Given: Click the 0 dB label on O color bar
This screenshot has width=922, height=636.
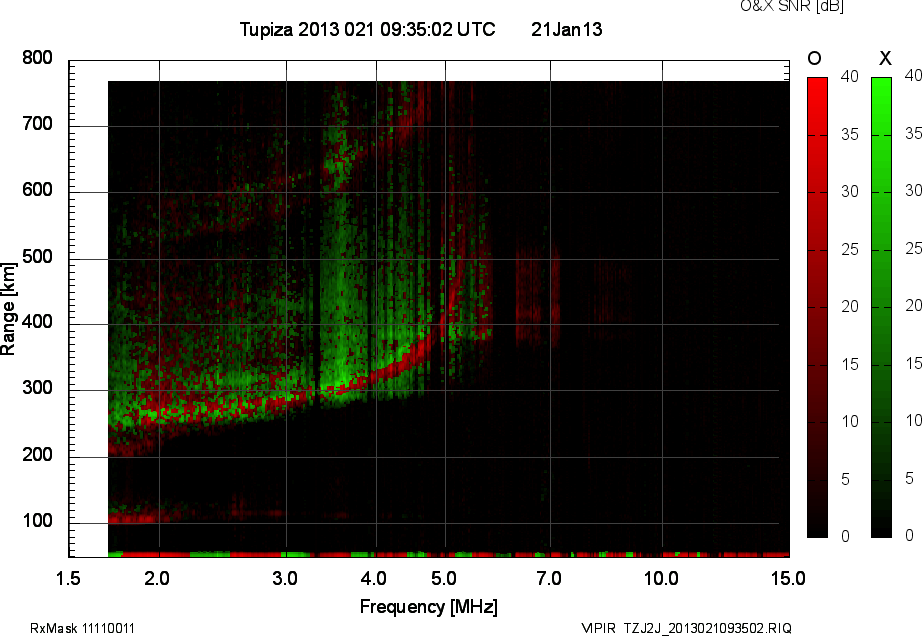Looking at the screenshot, I should click(x=846, y=536).
